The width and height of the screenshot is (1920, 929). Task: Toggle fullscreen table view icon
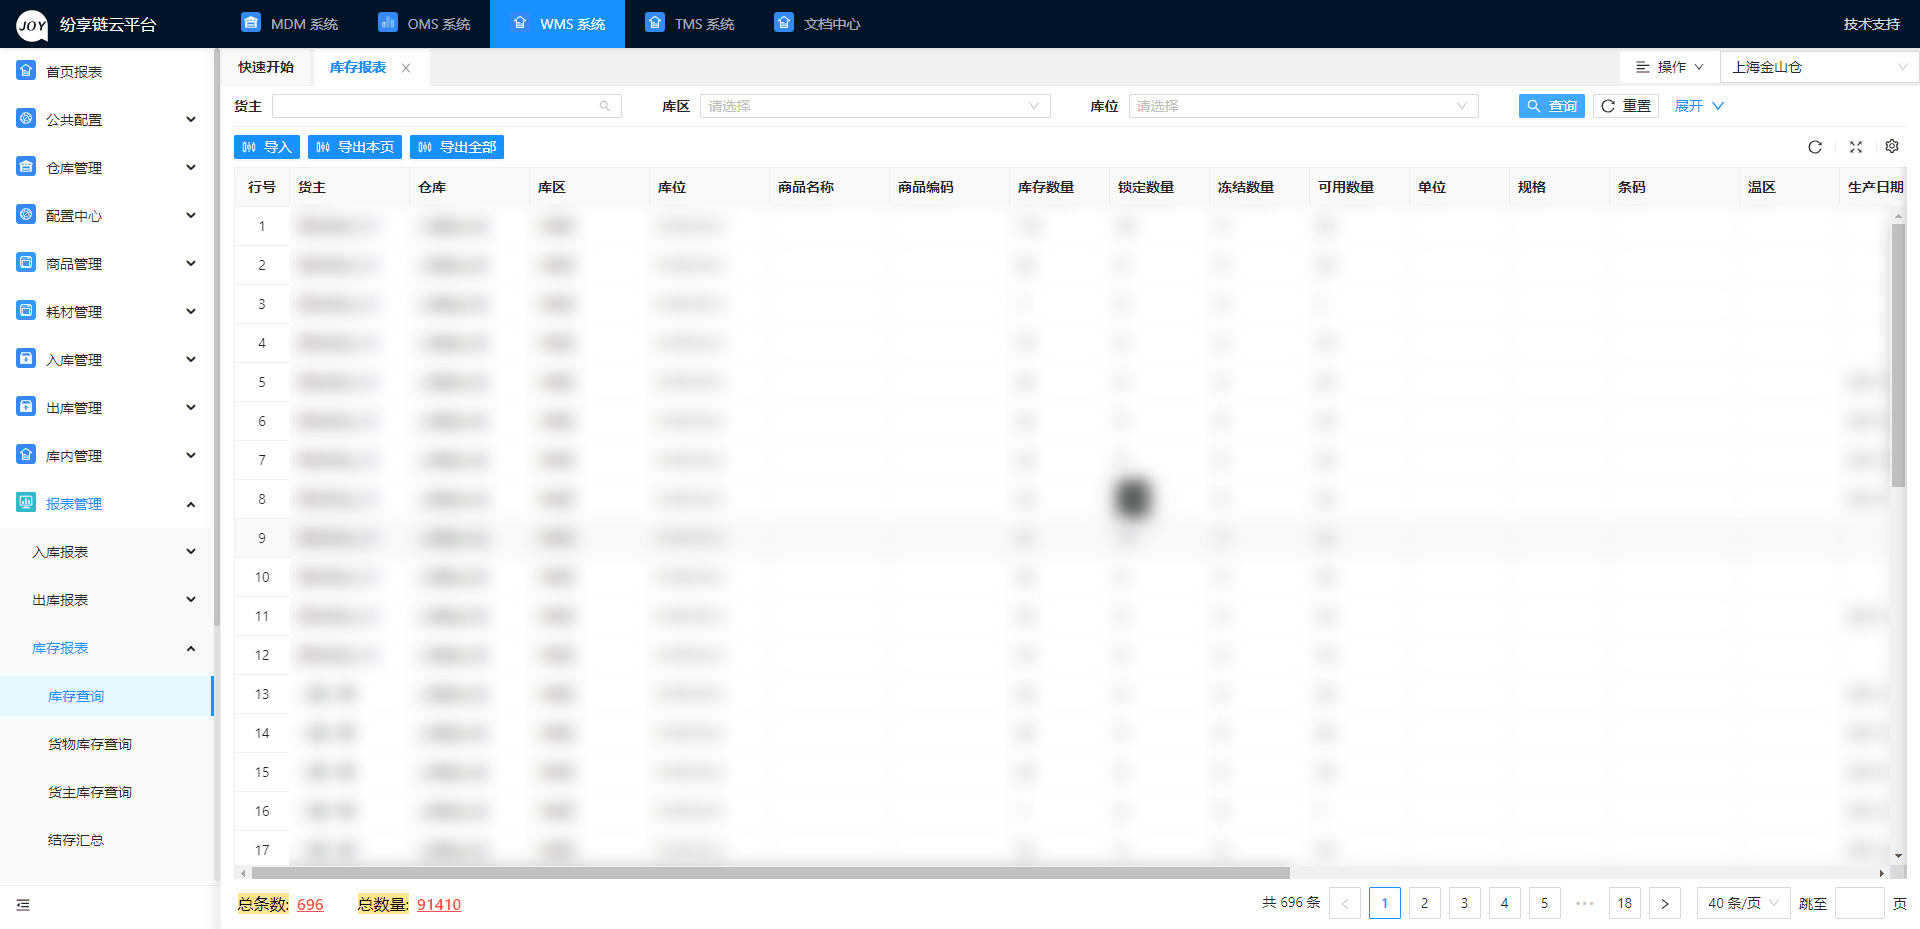click(1856, 147)
